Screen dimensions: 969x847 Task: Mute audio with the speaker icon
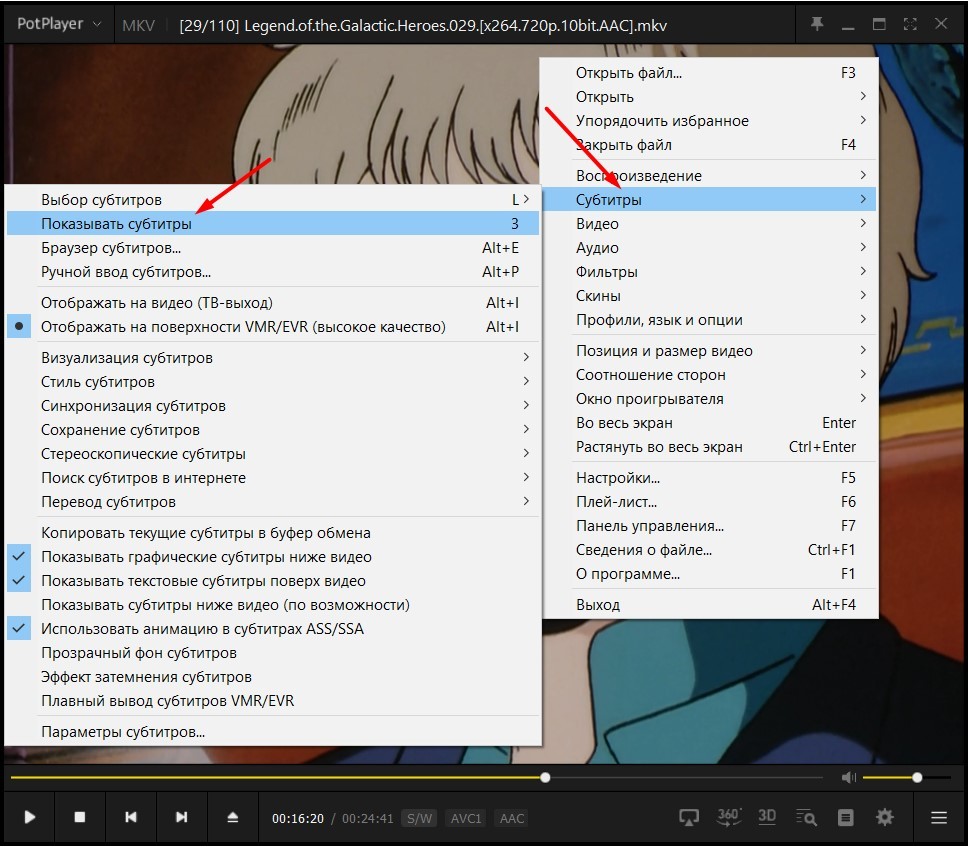849,777
